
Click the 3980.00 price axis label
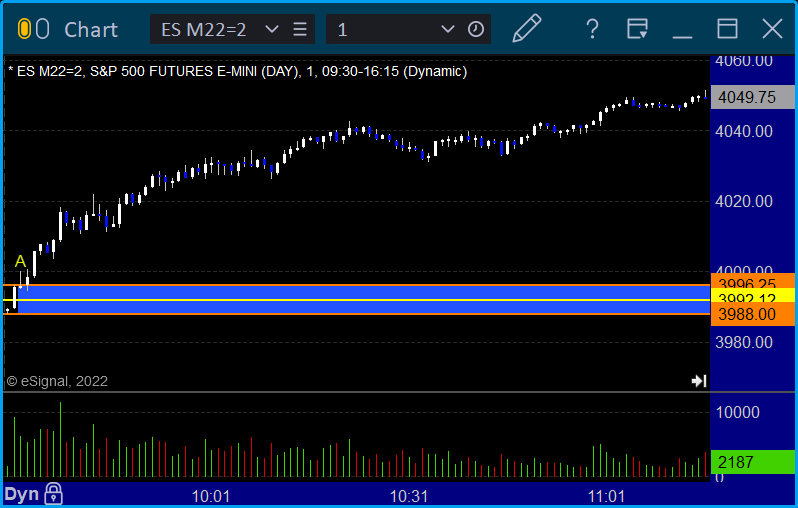click(744, 342)
